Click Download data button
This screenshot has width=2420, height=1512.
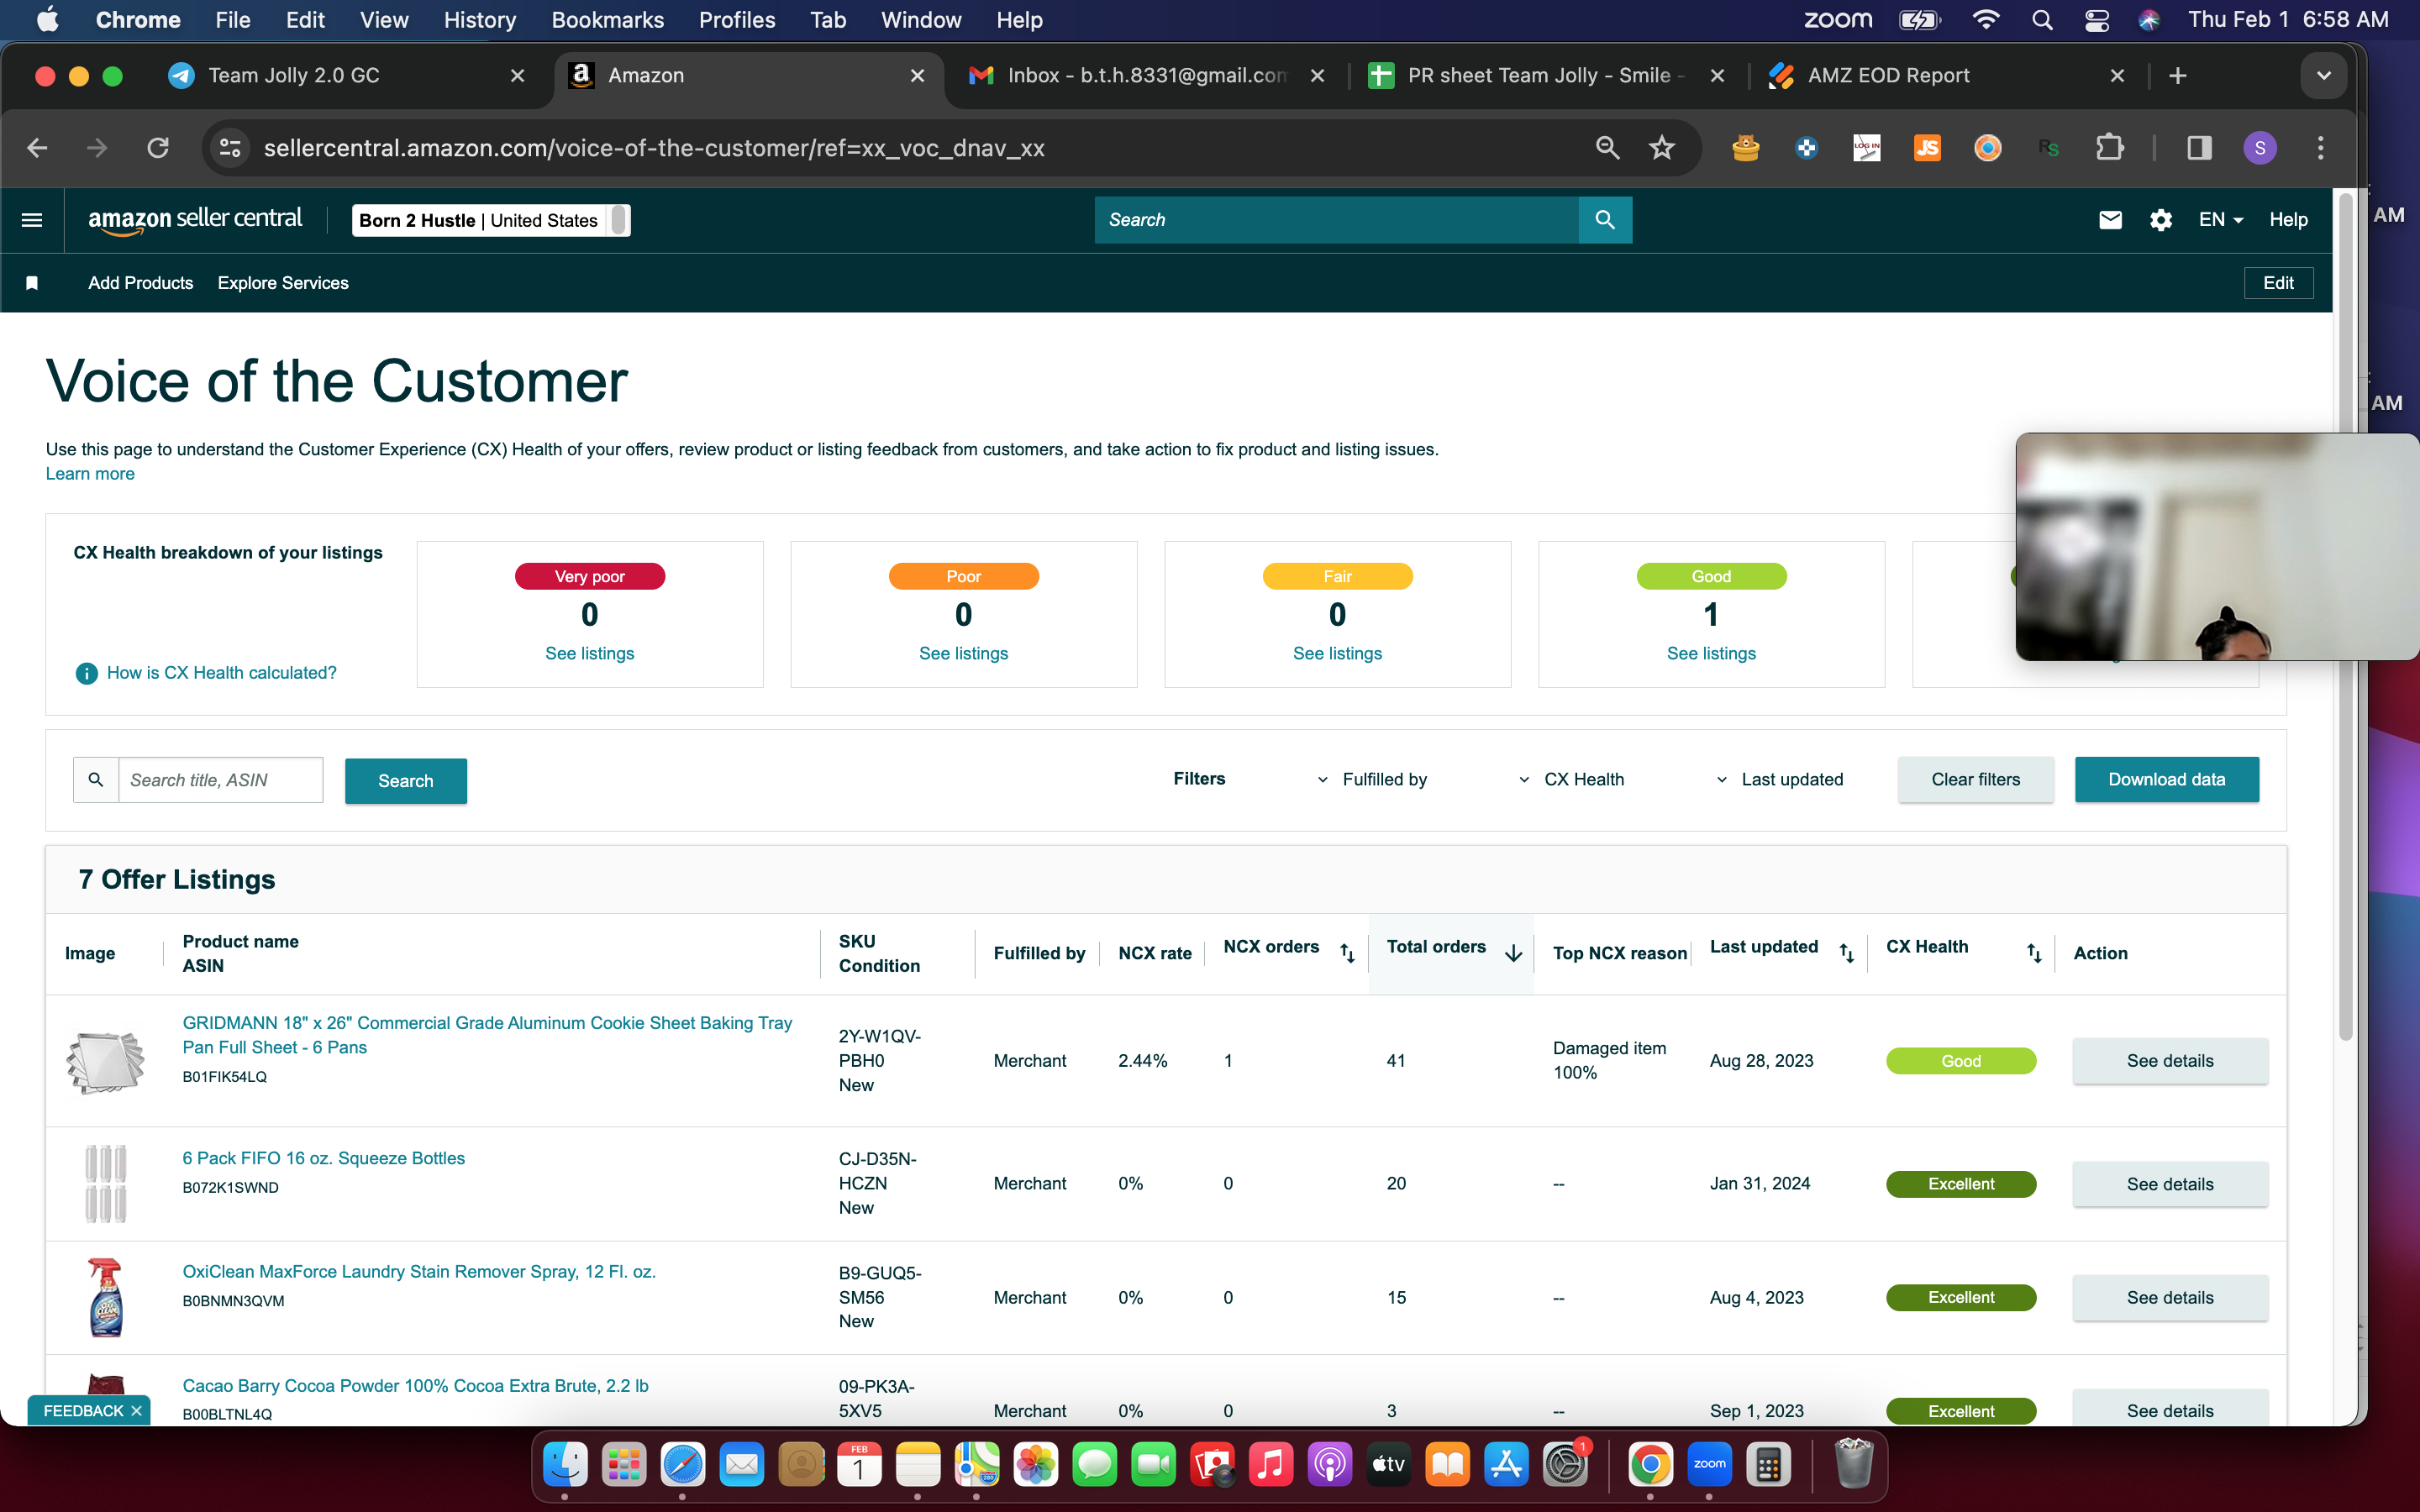point(2167,780)
